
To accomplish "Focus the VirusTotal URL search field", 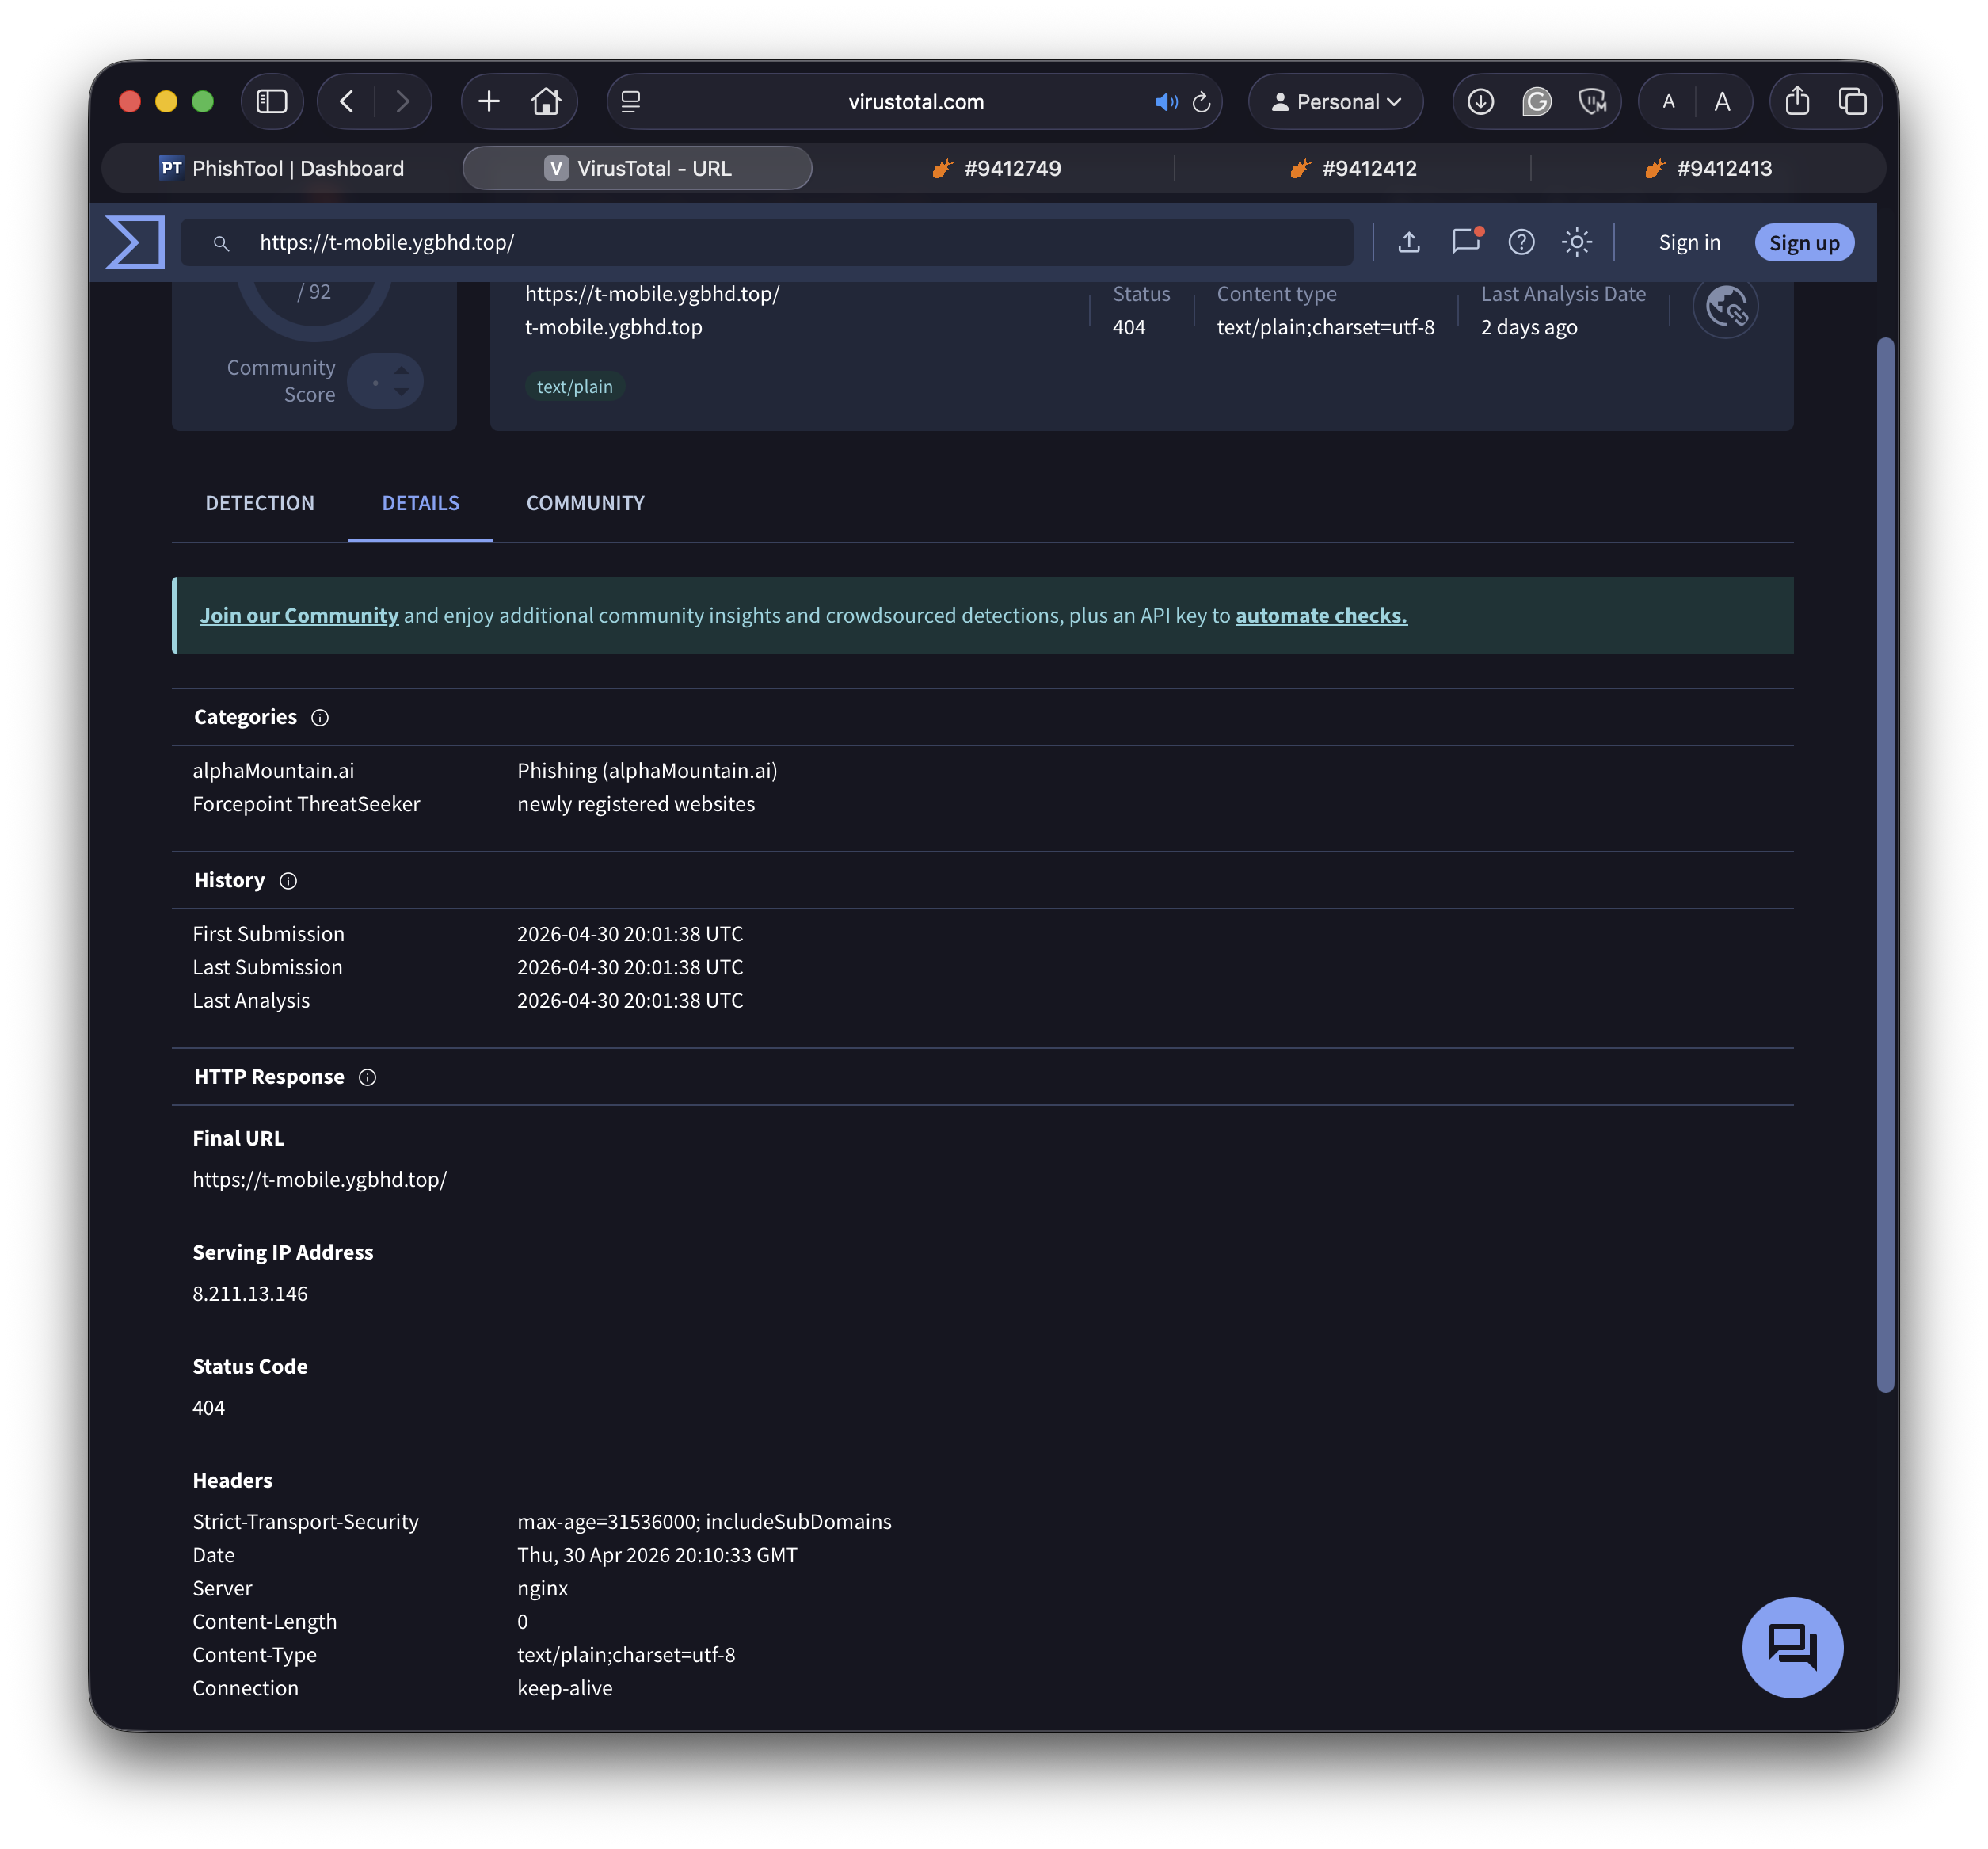I will click(767, 242).
